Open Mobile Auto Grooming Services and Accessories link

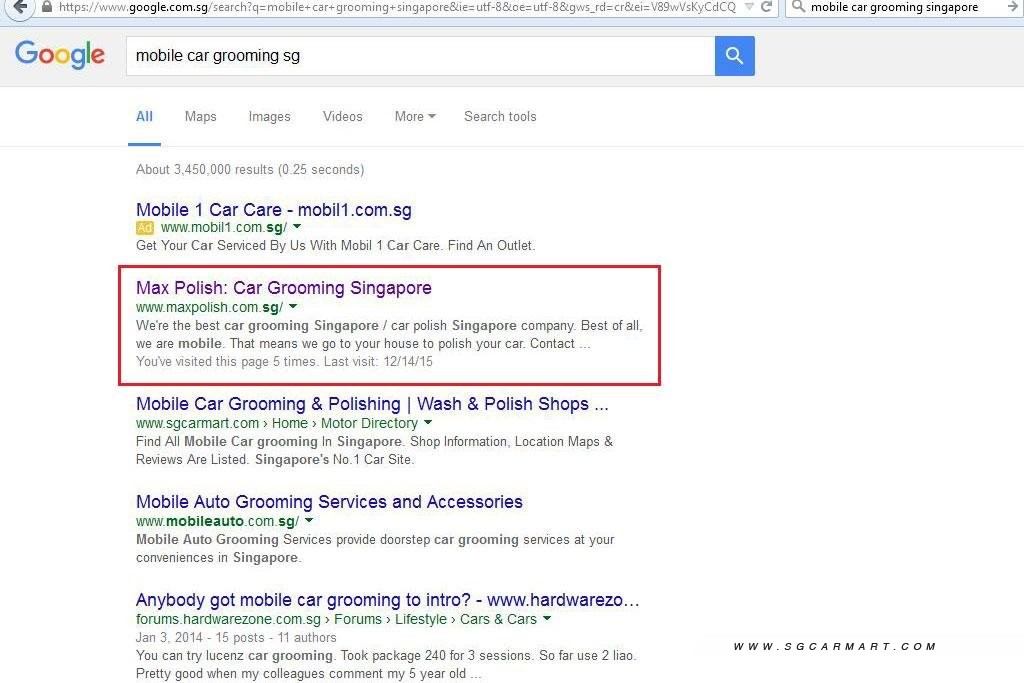(329, 502)
